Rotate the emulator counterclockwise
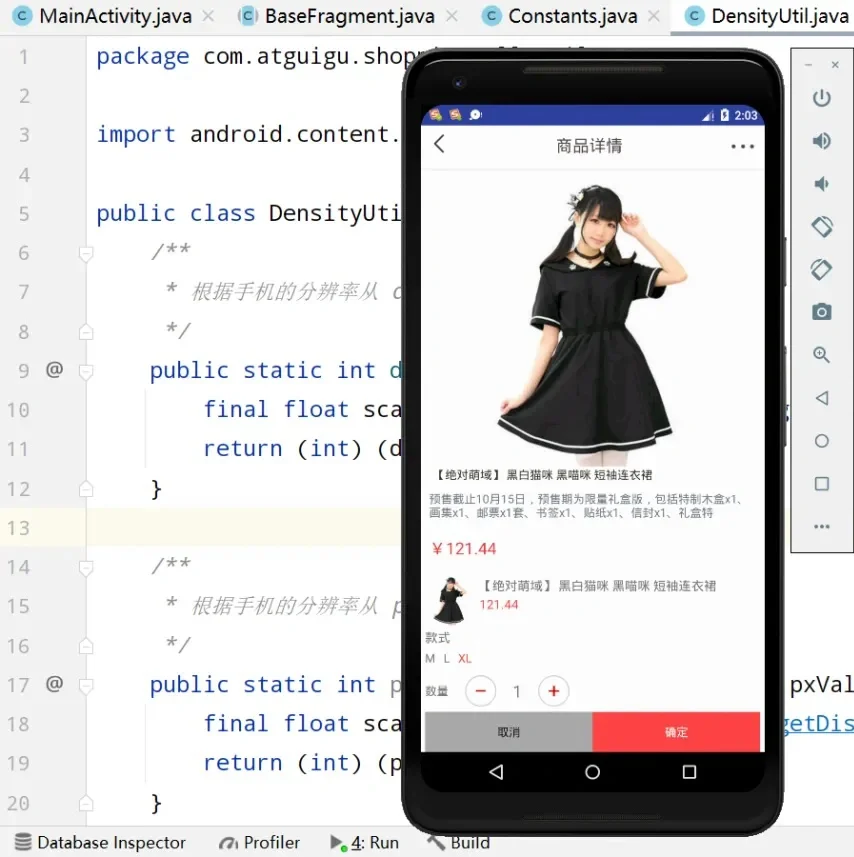Viewport: 854px width, 857px height. 821,226
